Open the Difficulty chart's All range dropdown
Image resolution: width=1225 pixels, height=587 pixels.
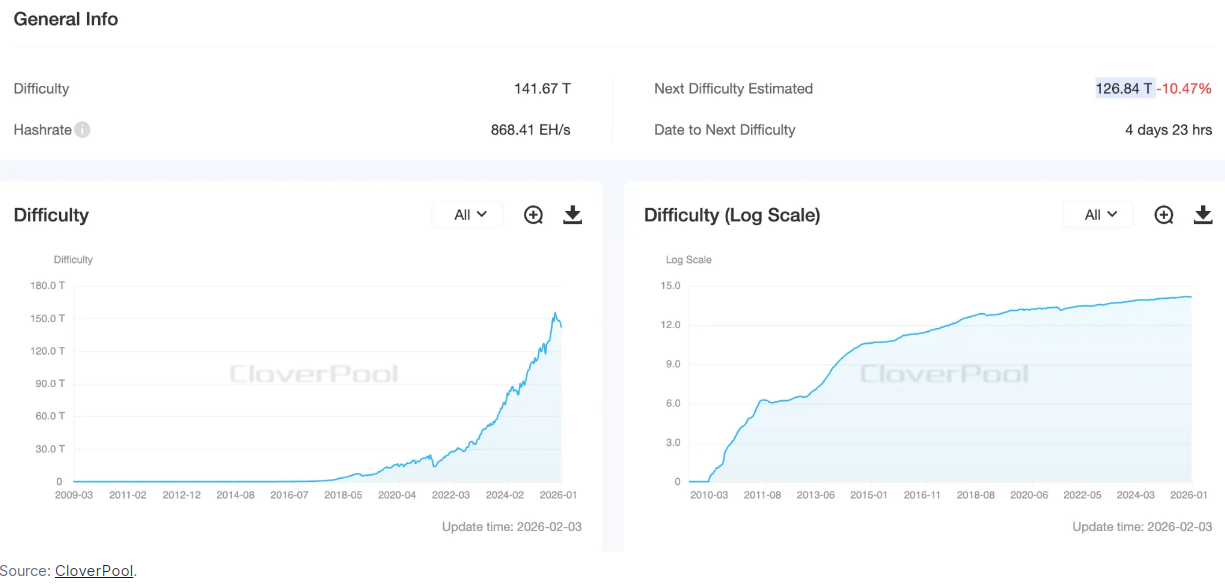[x=470, y=215]
